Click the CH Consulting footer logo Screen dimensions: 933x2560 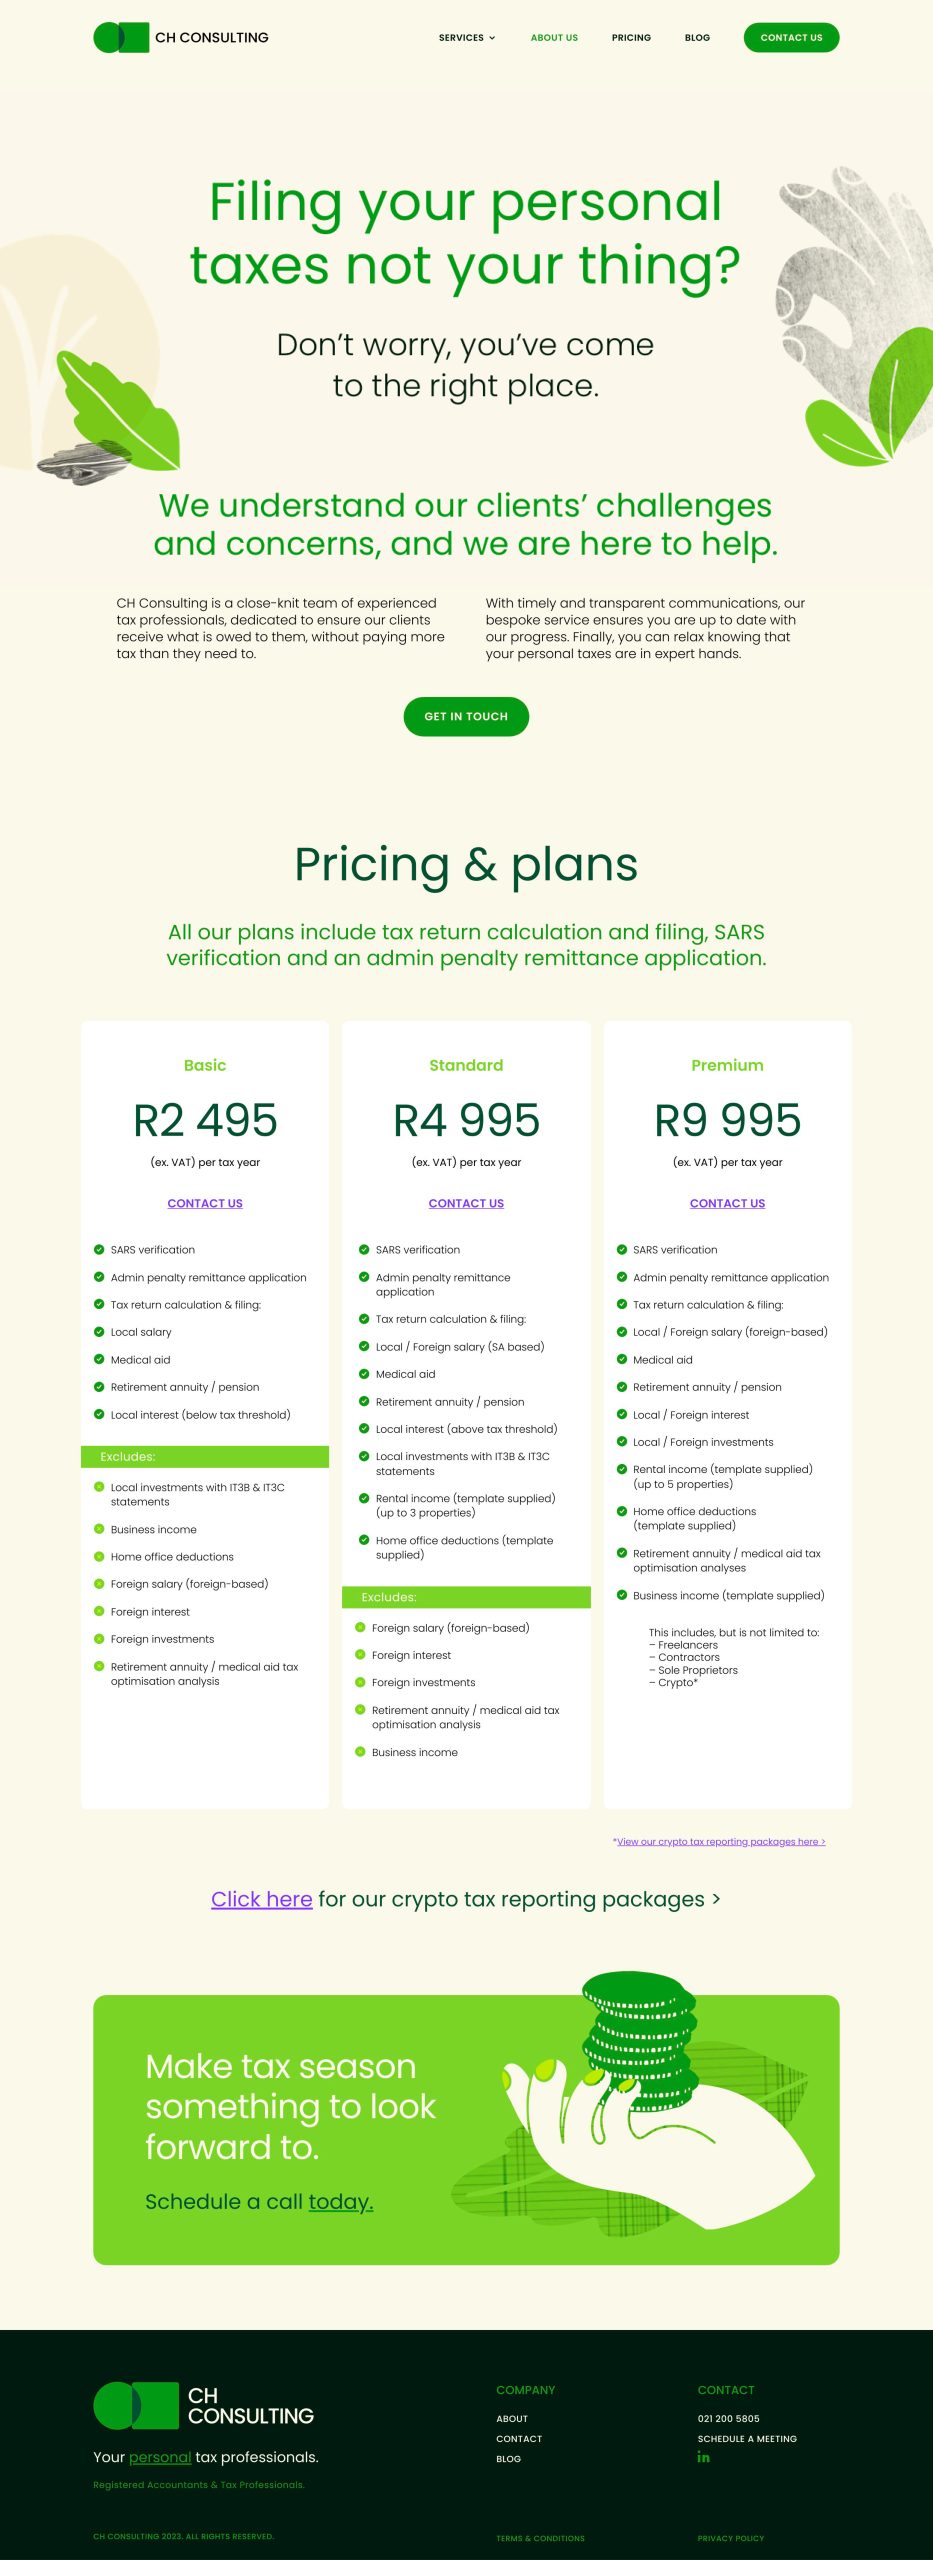click(x=204, y=2405)
